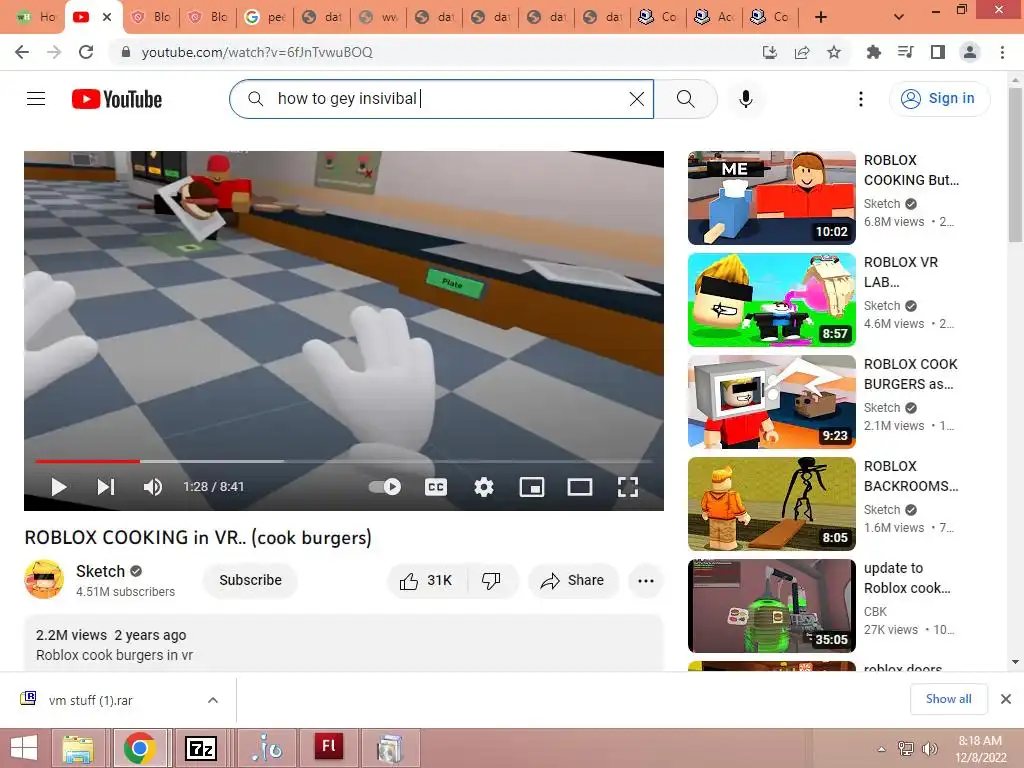Screen dimensions: 1024x768
Task: Expand the vm stuff (1).rar download options
Action: (213, 700)
